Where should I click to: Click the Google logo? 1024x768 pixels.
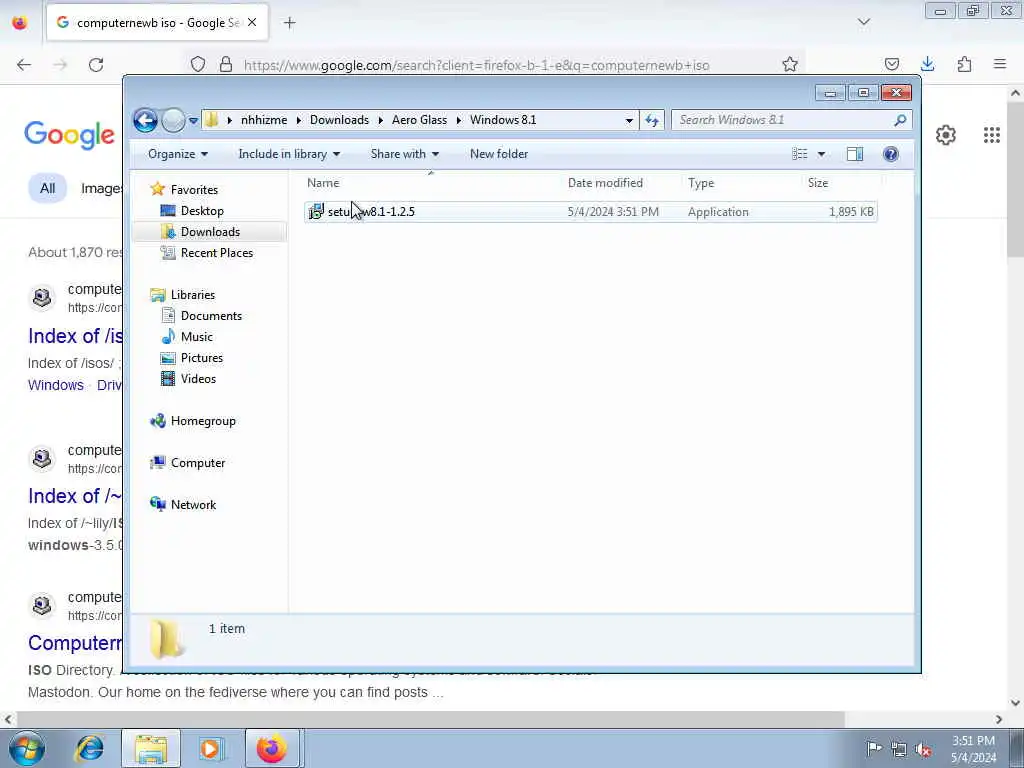[69, 135]
